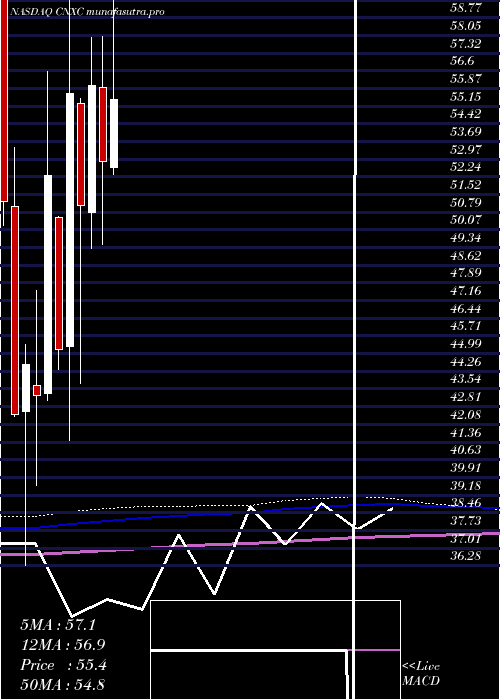Click the 5MA : 57.1 readout
500x700 pixels.
tap(58, 625)
